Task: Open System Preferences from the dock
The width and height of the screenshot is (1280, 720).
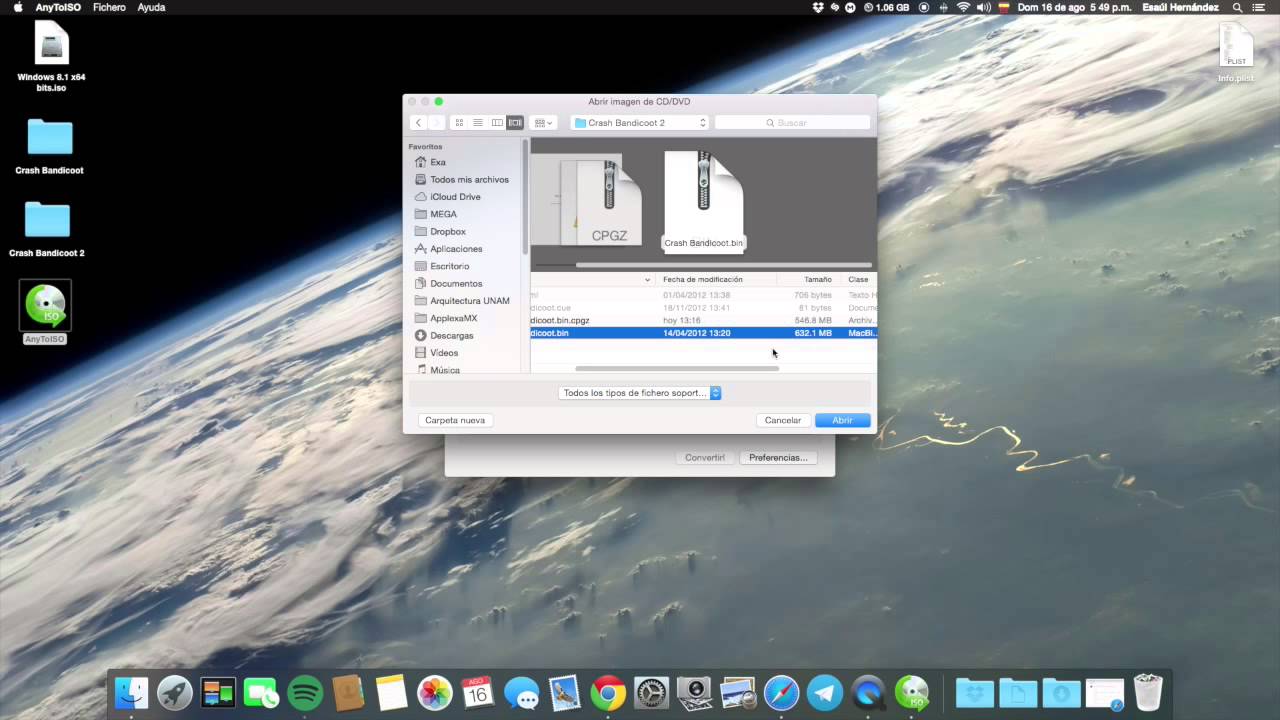Action: [651, 693]
